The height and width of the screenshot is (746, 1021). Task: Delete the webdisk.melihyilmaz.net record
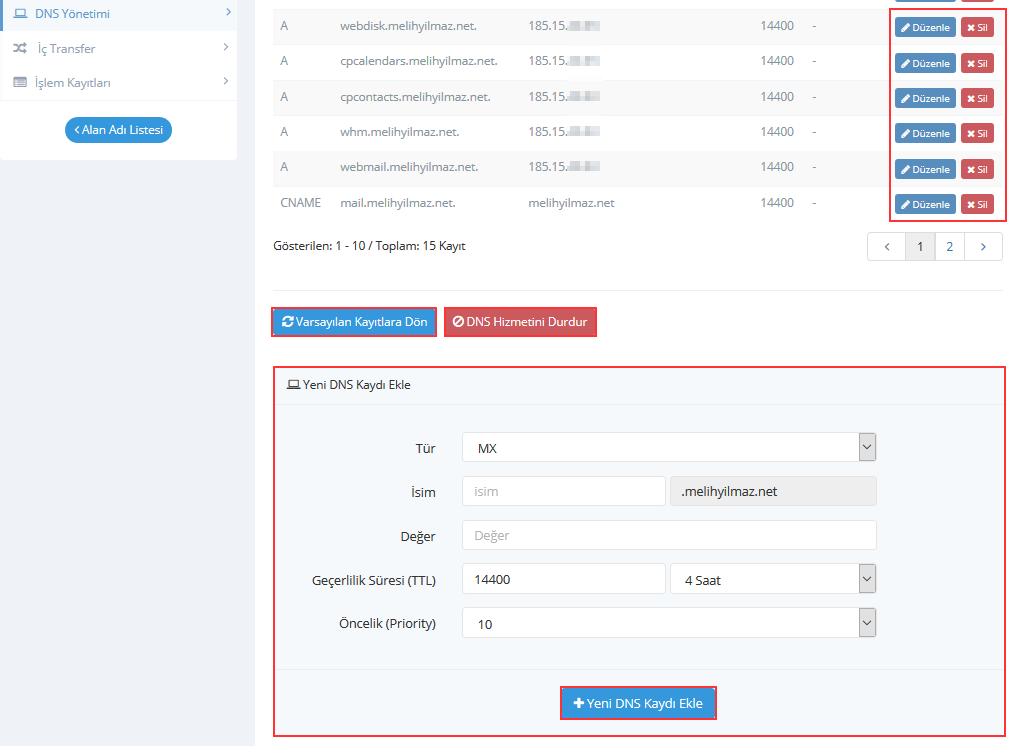[x=976, y=28]
